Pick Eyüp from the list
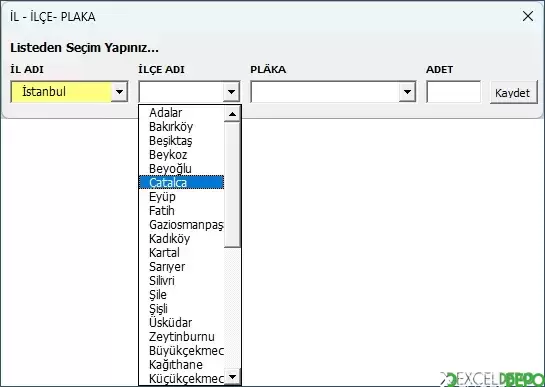The image size is (545, 387). [181, 197]
